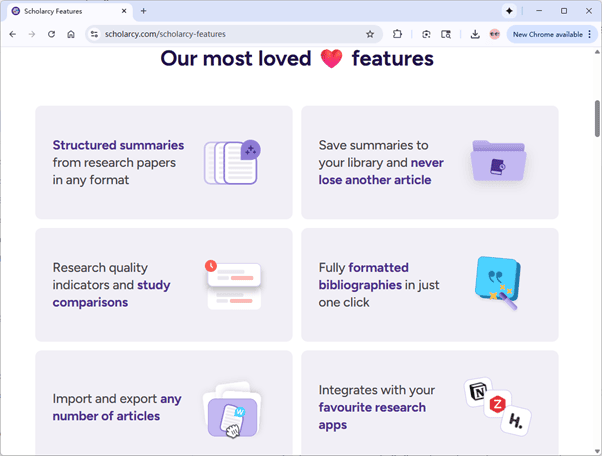Click the structured summaries document icon
This screenshot has height=456, width=602.
click(x=231, y=162)
